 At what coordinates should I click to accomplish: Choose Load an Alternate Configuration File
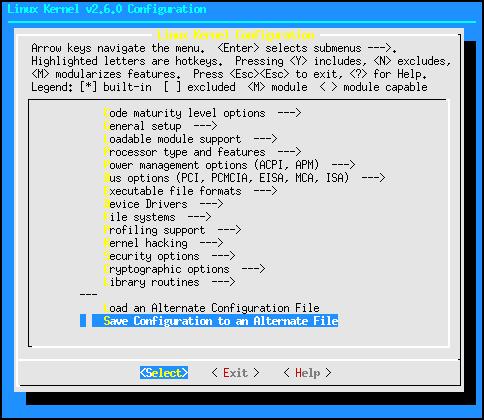(211, 308)
